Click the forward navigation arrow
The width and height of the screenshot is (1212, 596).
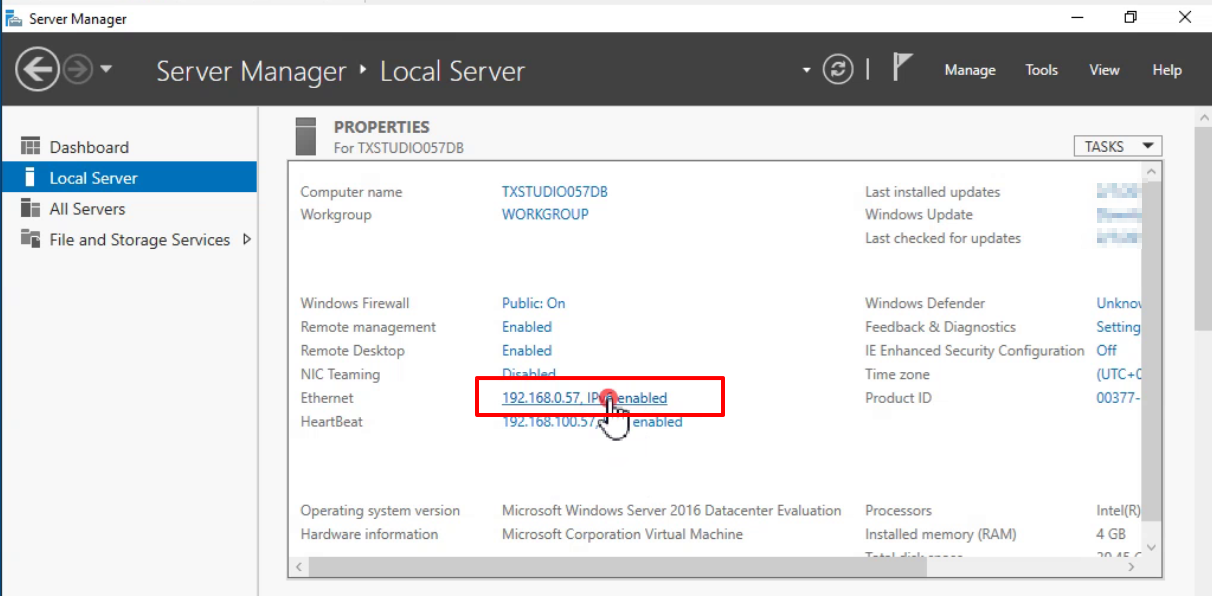point(78,70)
